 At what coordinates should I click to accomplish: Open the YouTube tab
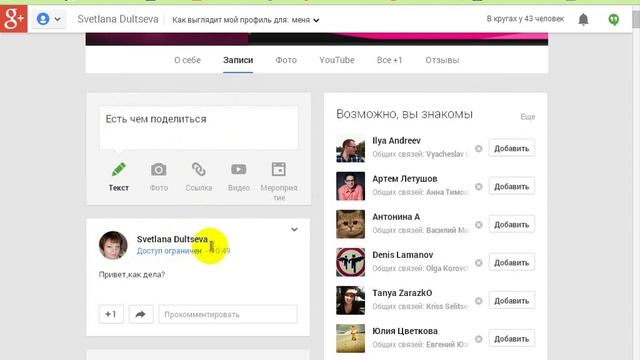tap(337, 60)
